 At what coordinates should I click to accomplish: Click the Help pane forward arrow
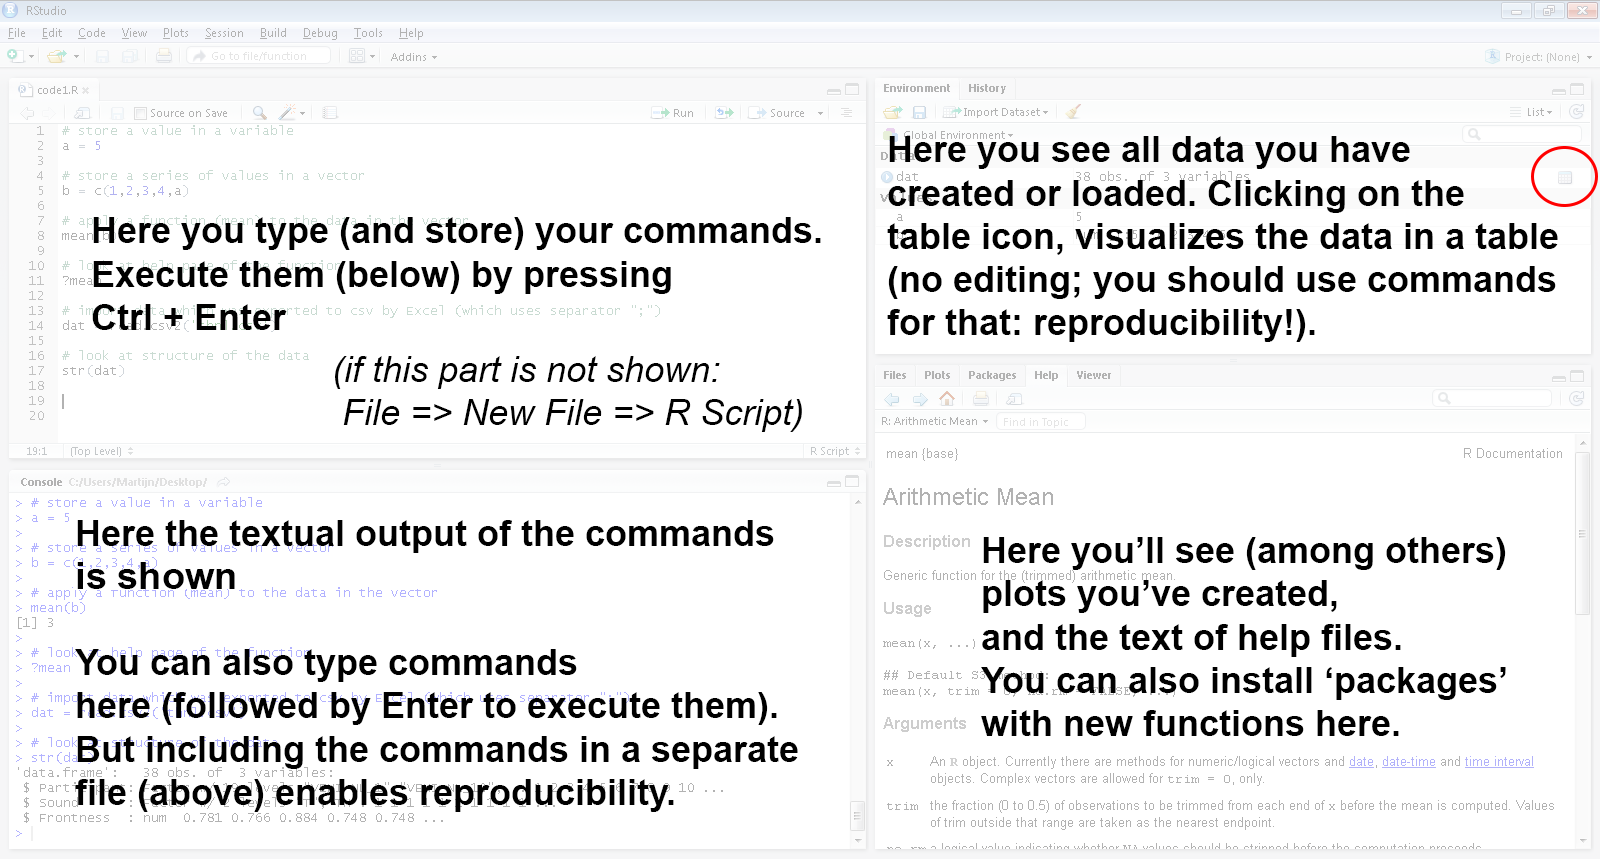point(920,398)
